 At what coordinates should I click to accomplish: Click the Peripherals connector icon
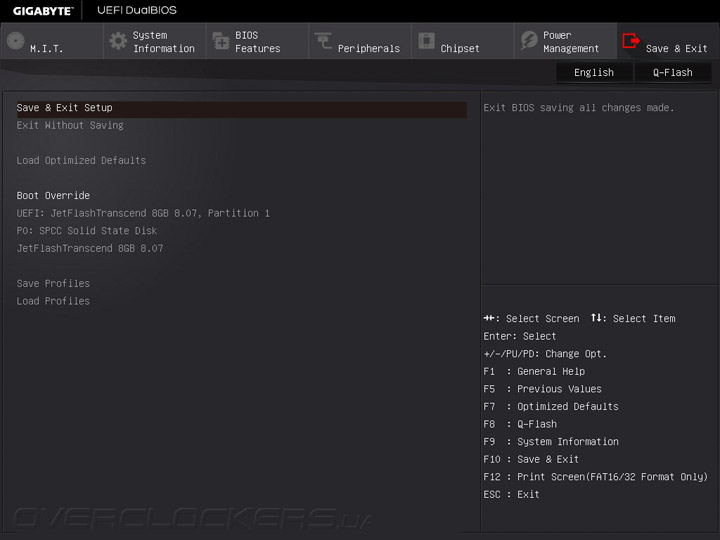coord(323,42)
